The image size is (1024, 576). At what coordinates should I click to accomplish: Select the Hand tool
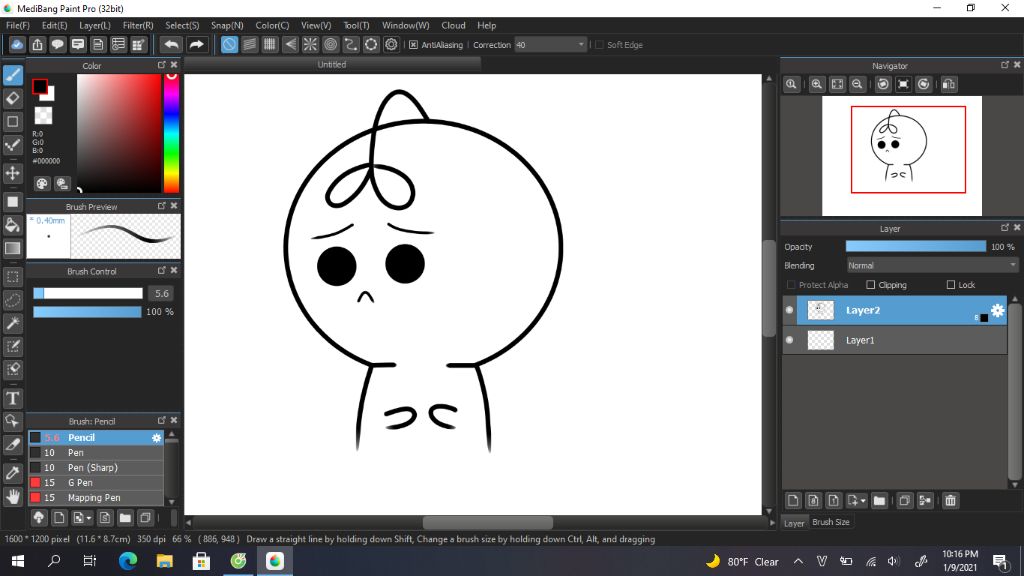point(13,497)
